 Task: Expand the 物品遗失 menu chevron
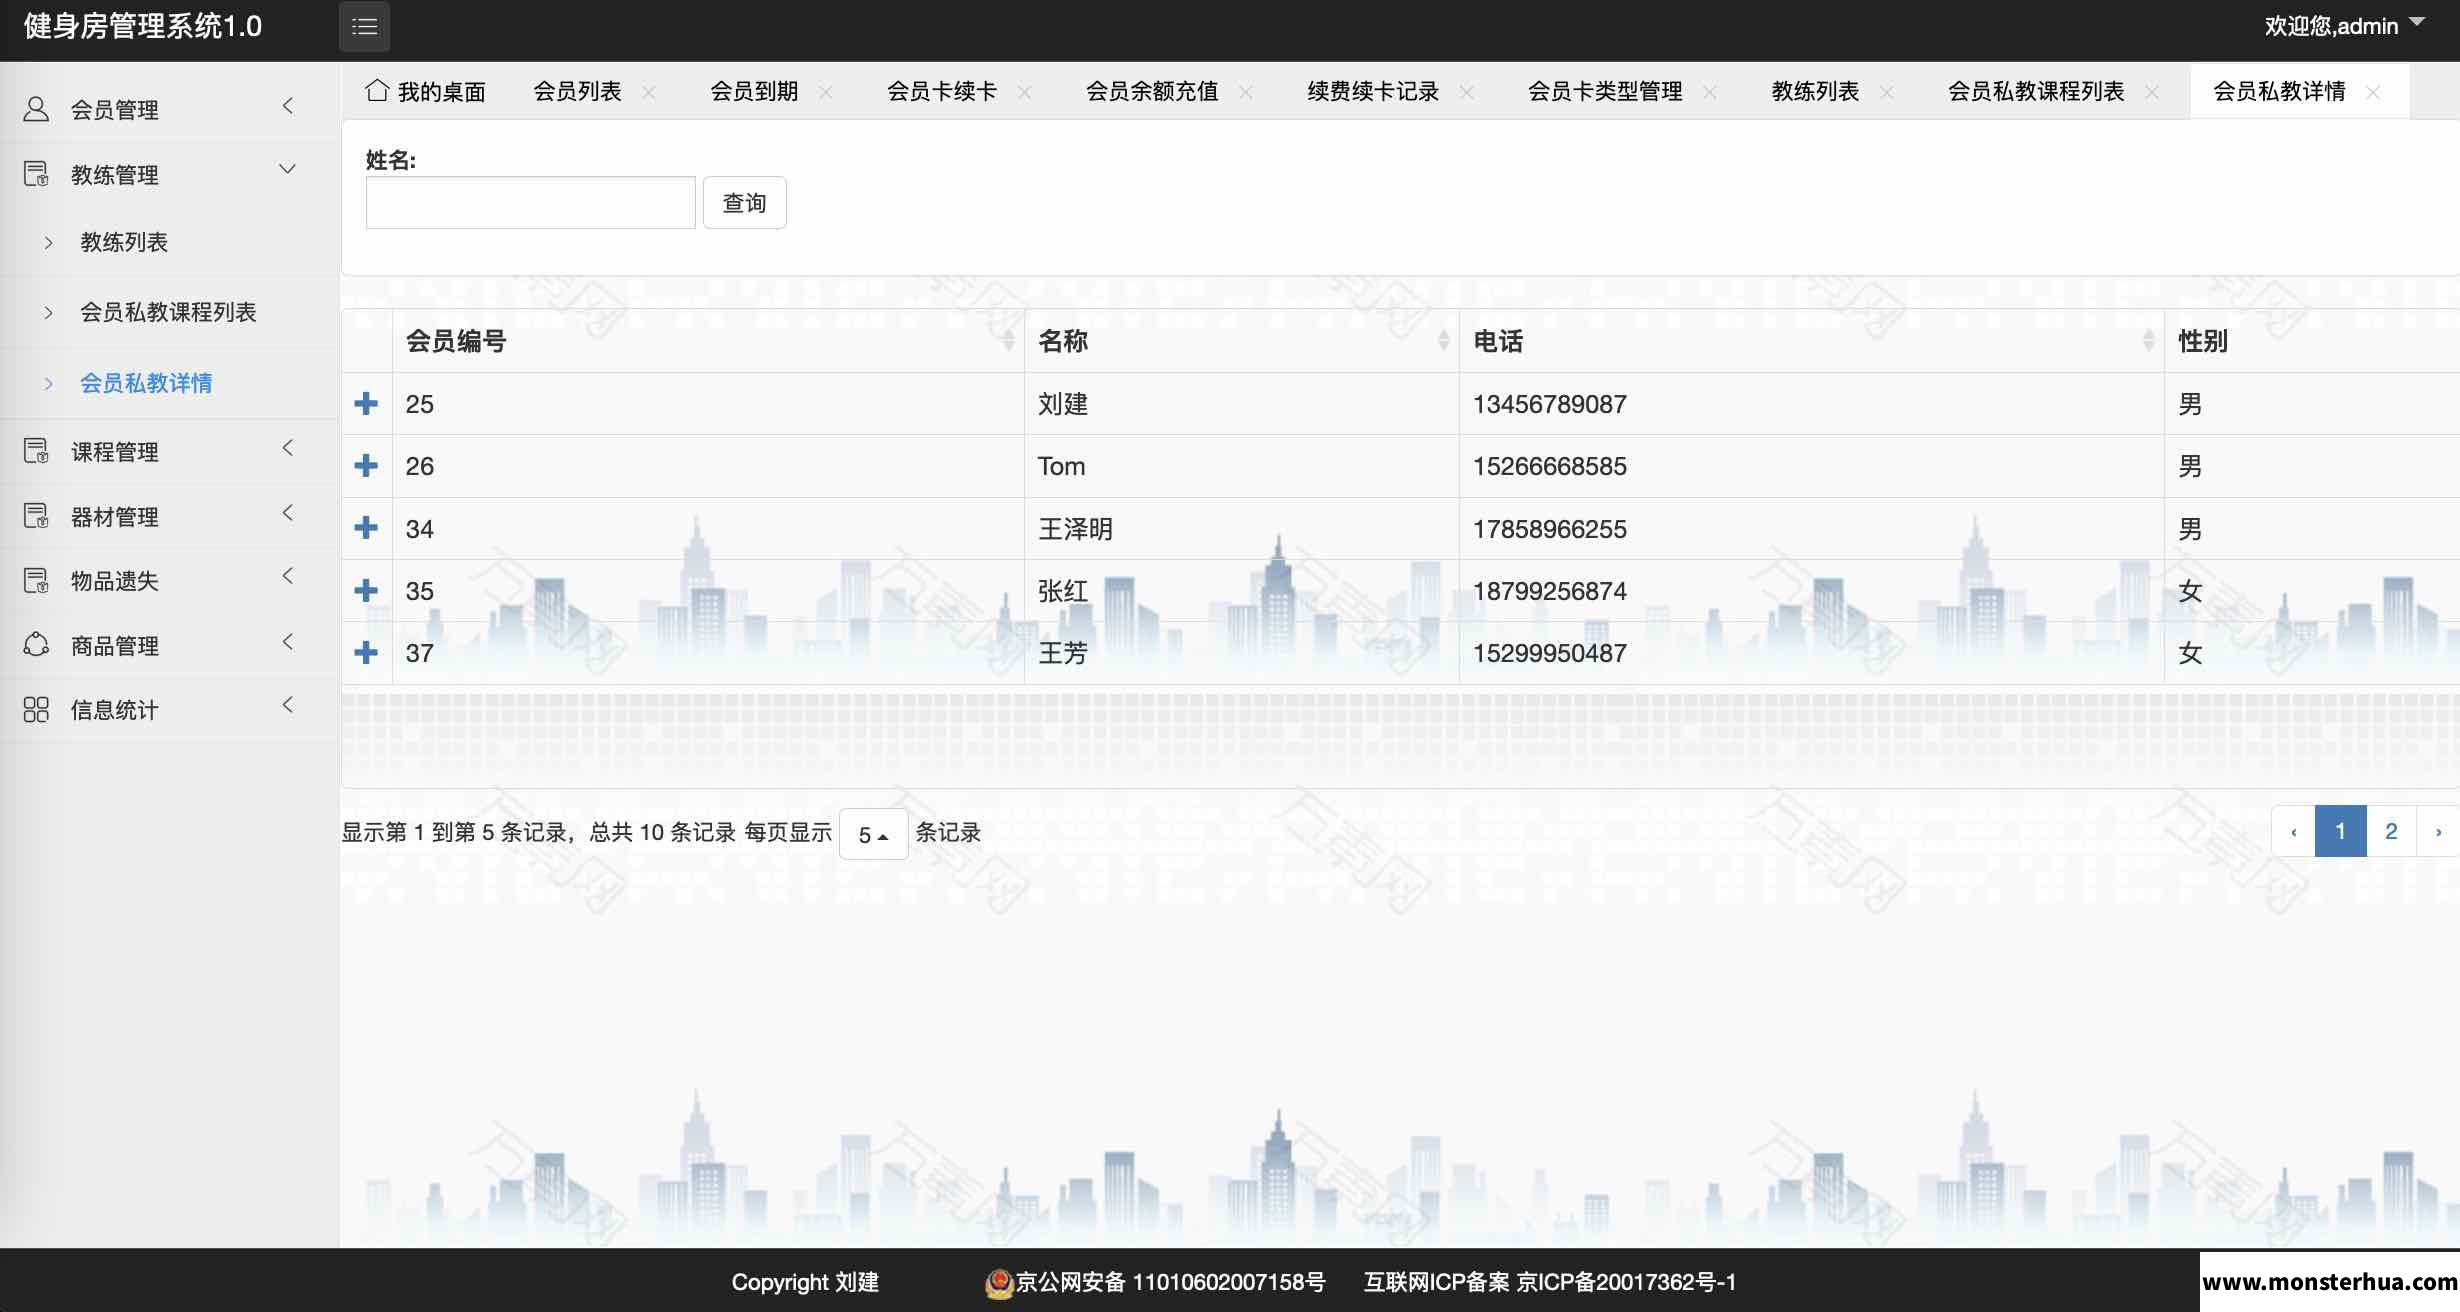pyautogui.click(x=288, y=576)
